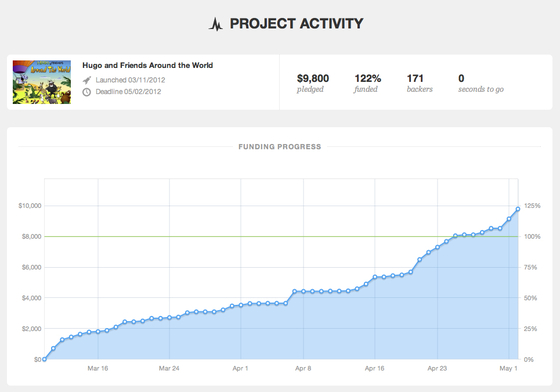Click the rocket launch icon
This screenshot has width=560, height=392.
(86, 80)
